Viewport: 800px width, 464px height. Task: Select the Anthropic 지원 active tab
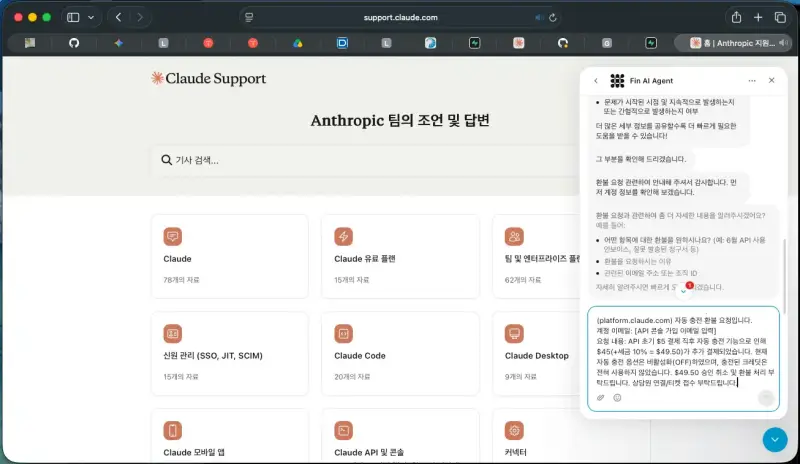tap(732, 43)
